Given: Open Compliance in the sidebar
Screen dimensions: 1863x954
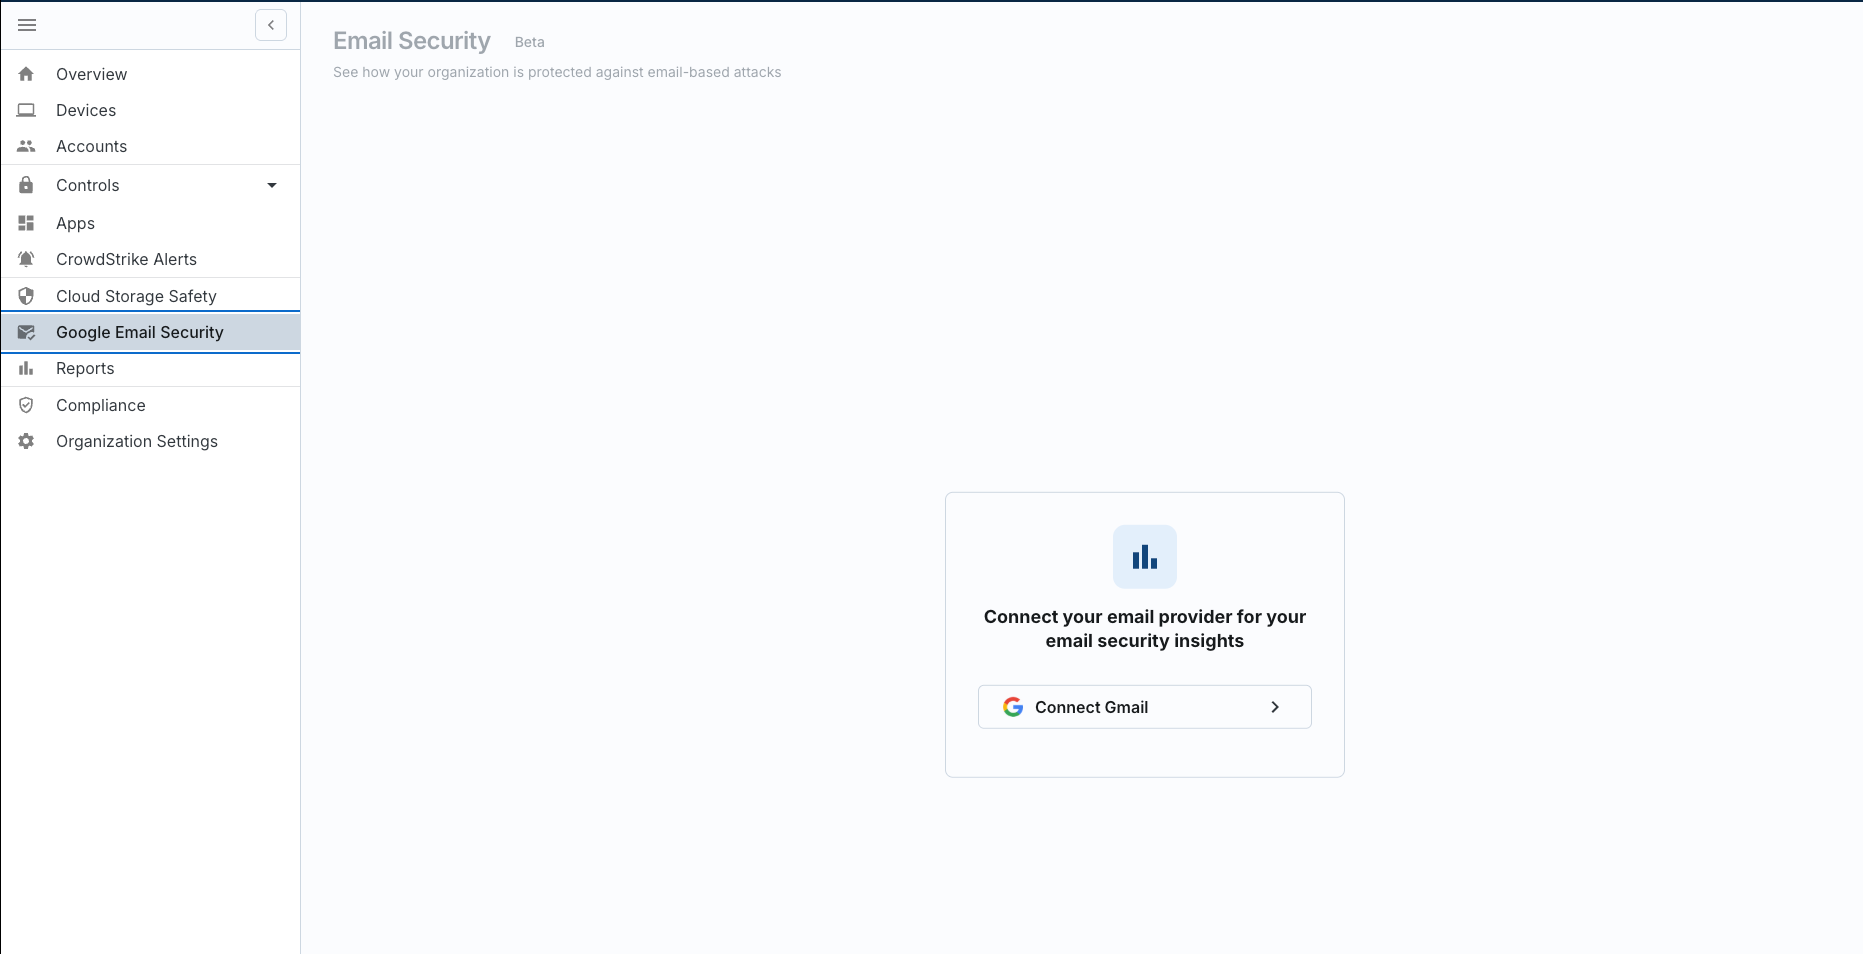Looking at the screenshot, I should (150, 405).
